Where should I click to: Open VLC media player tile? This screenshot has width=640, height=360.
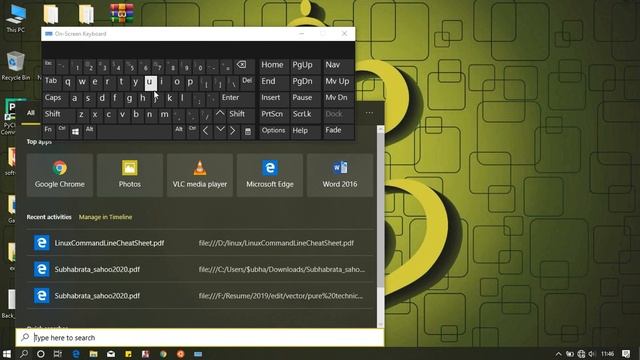click(200, 175)
